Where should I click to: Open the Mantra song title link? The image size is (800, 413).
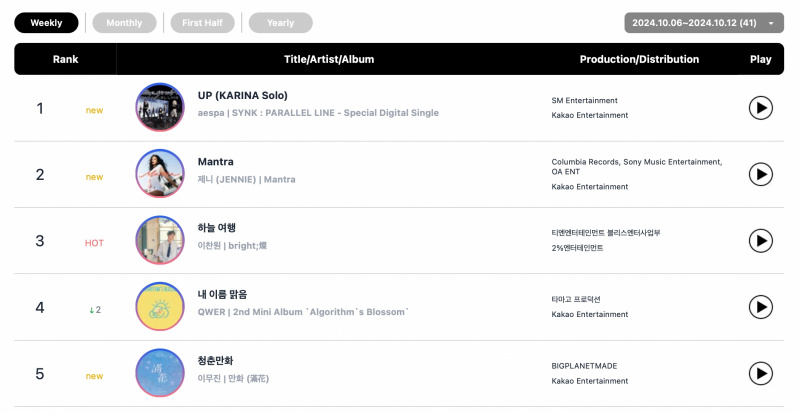point(215,162)
